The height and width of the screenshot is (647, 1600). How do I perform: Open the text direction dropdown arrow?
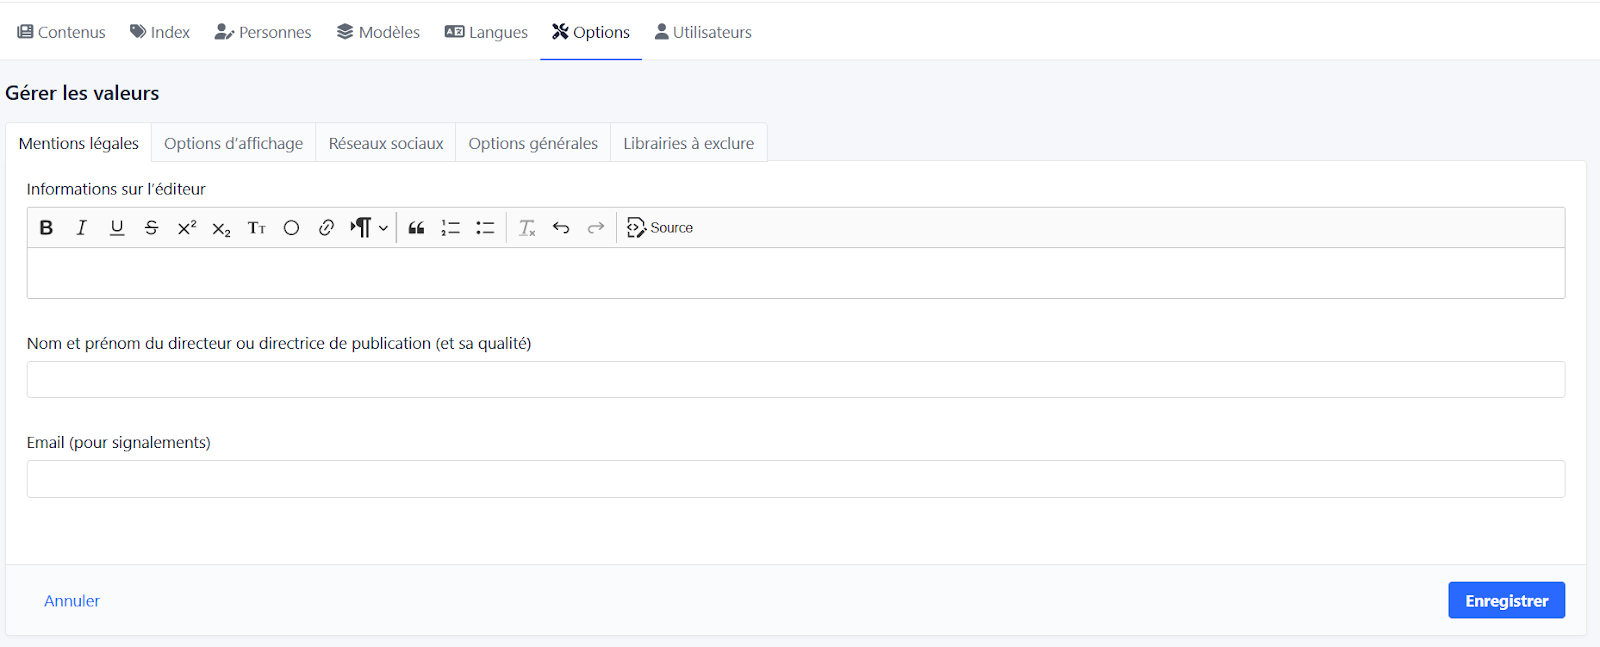(383, 228)
